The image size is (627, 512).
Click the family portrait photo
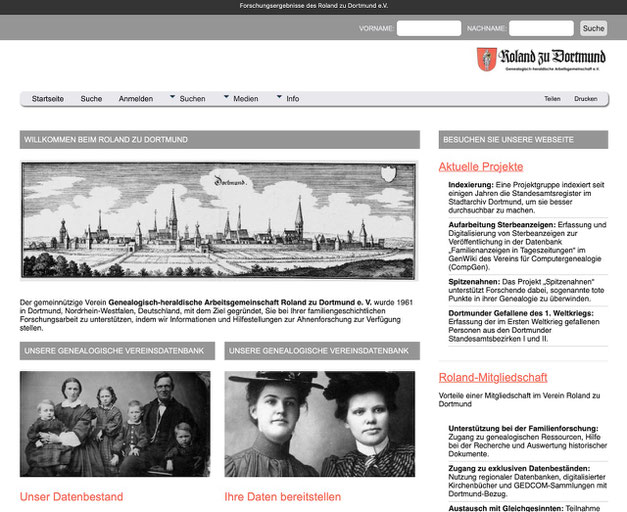115,424
